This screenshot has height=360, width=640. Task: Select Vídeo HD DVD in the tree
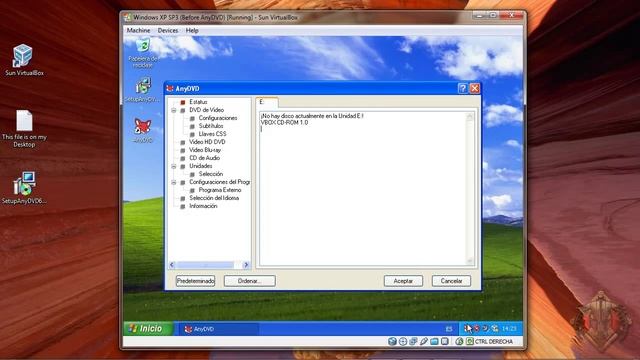coord(207,142)
